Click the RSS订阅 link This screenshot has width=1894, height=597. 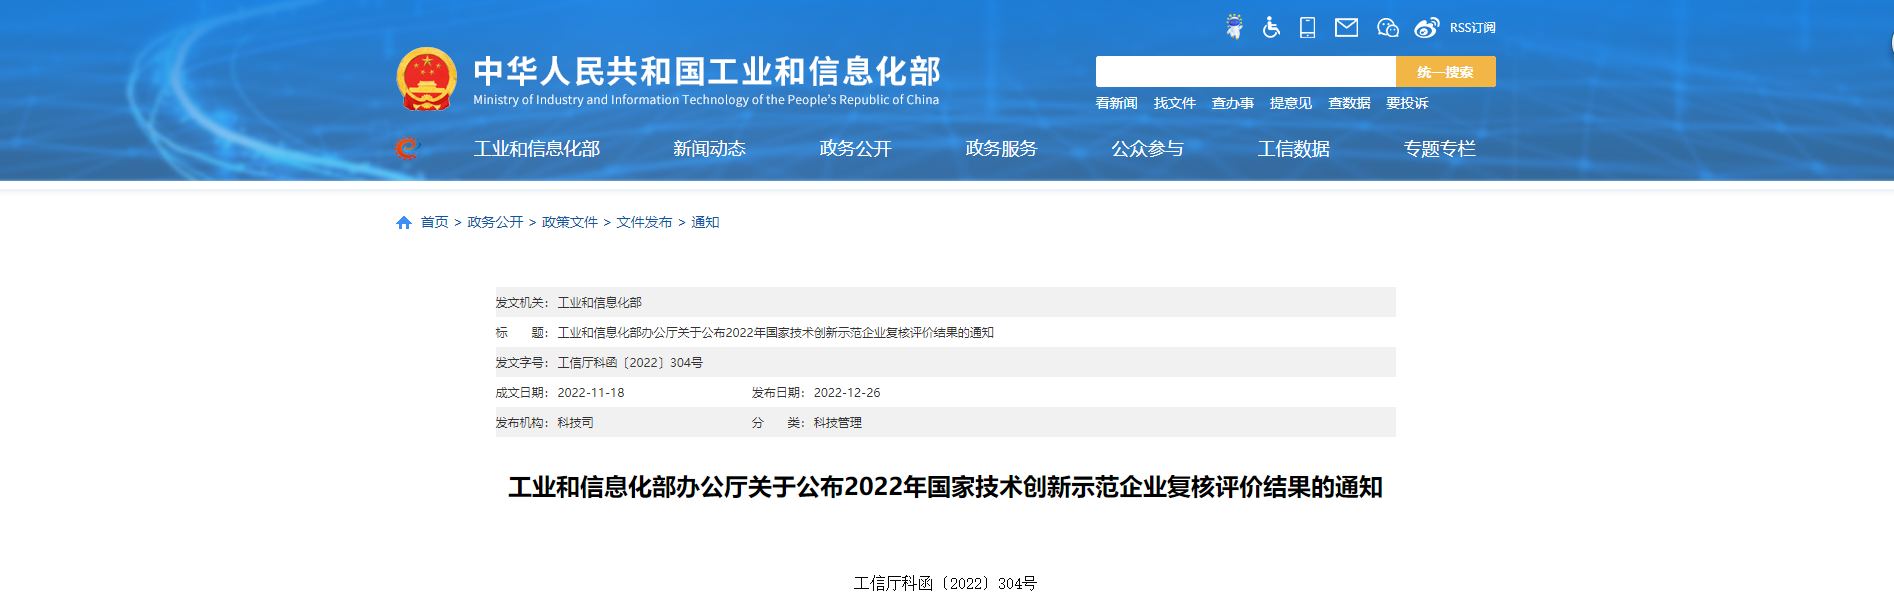pos(1472,28)
